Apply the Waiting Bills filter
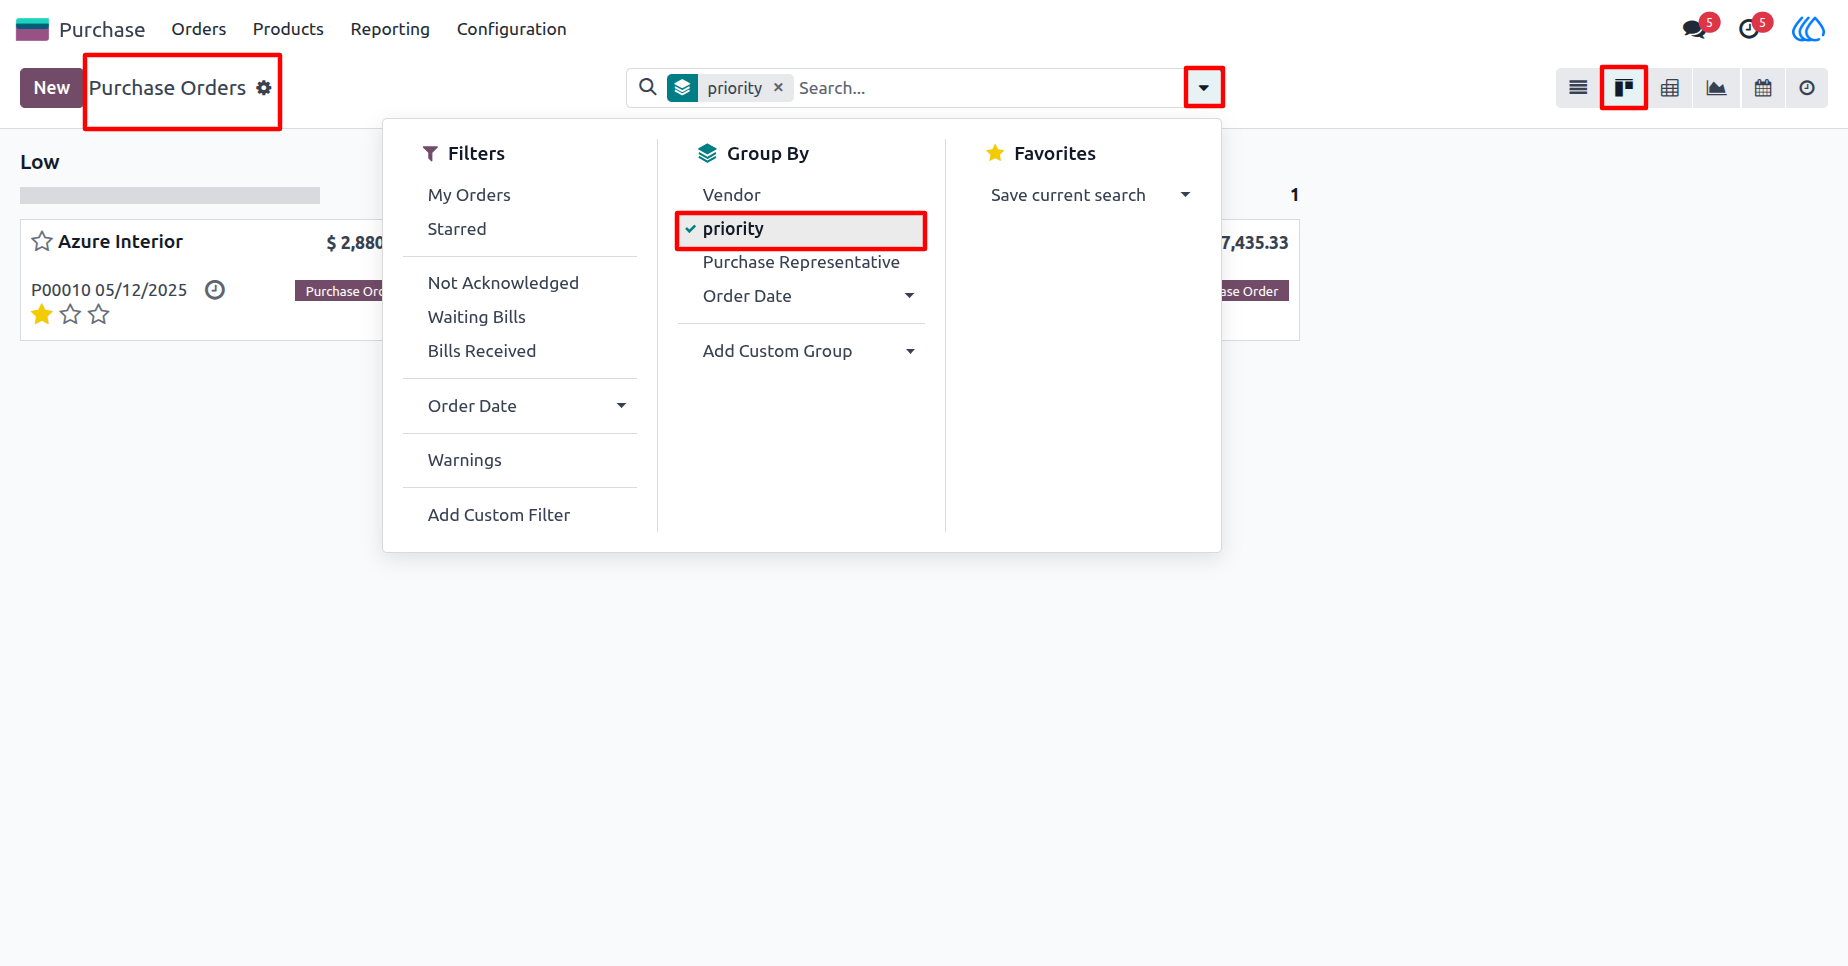 pyautogui.click(x=520, y=317)
